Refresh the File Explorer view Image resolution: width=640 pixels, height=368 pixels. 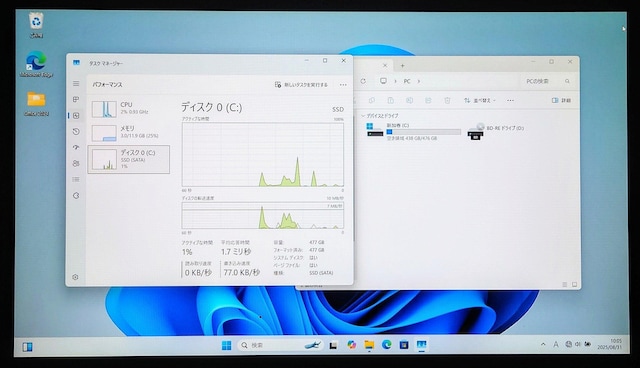[x=363, y=81]
